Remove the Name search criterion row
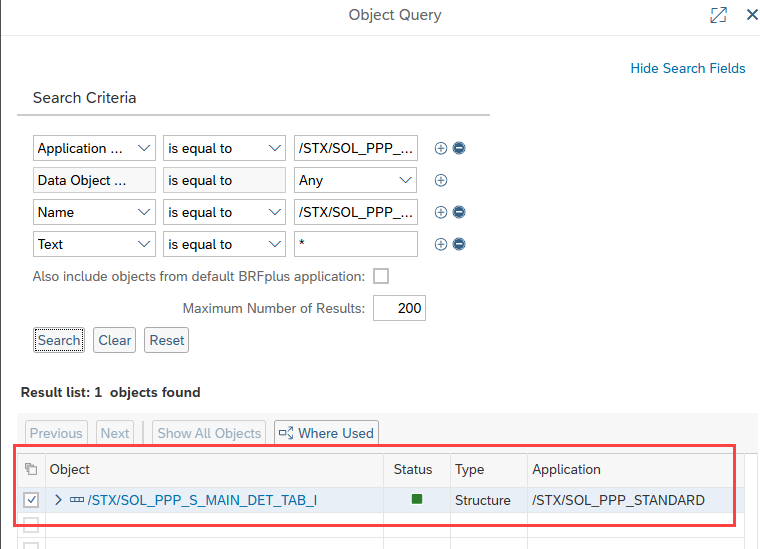The height and width of the screenshot is (549, 760). tap(459, 212)
